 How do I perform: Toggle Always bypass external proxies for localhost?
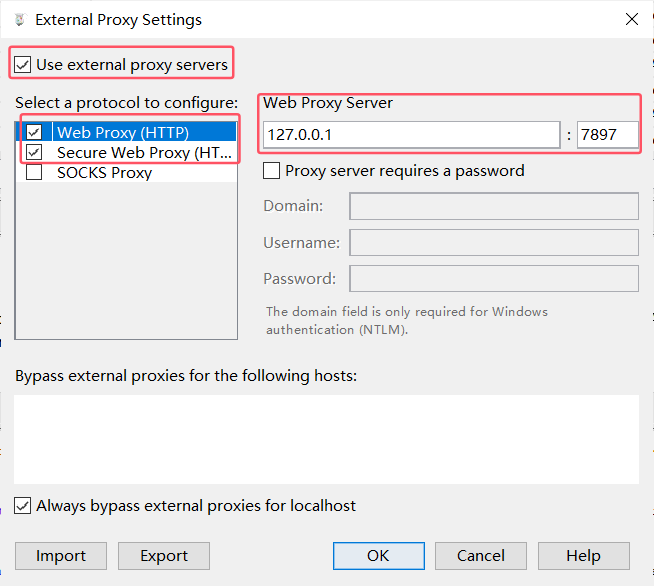[23, 506]
